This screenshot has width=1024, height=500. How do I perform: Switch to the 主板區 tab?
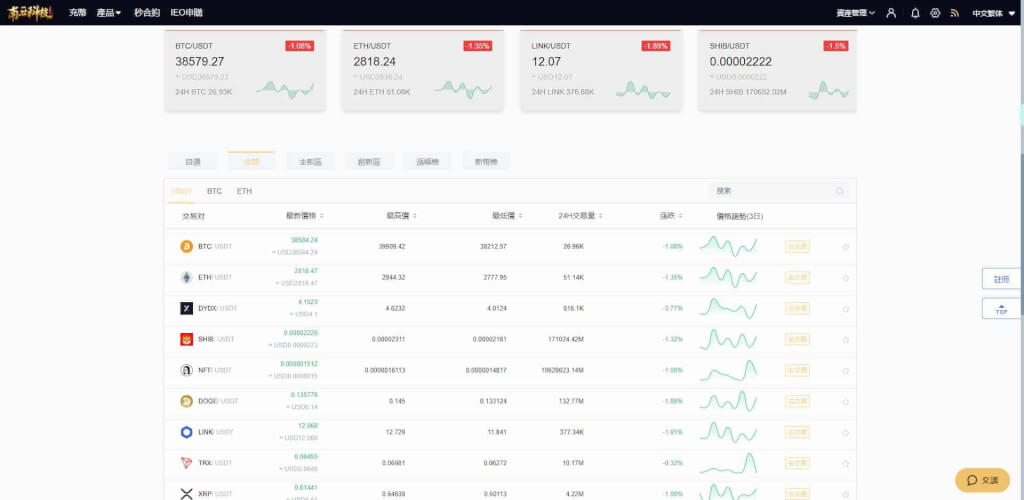coord(310,161)
